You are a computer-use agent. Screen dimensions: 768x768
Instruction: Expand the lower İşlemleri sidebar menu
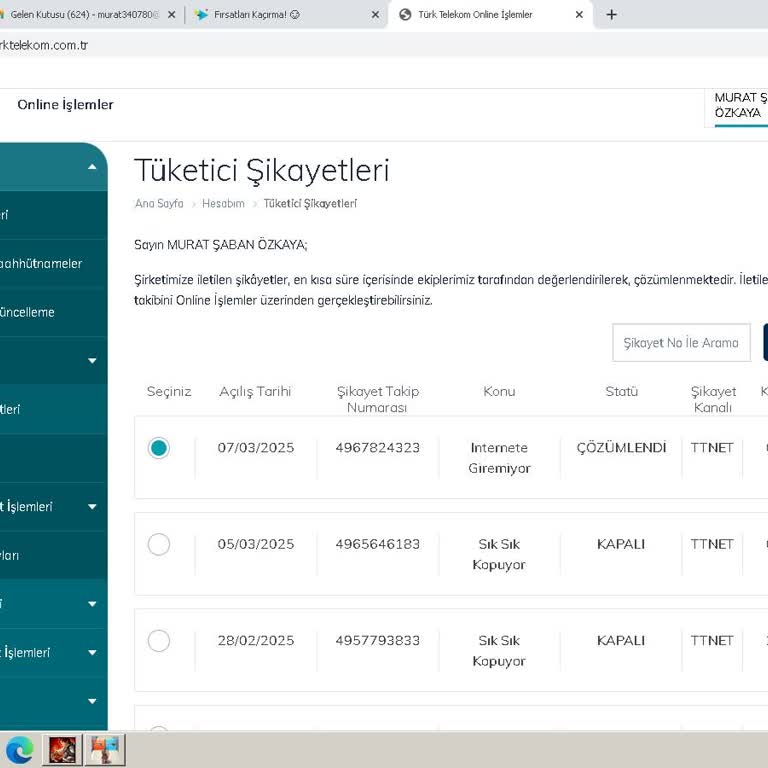[92, 652]
